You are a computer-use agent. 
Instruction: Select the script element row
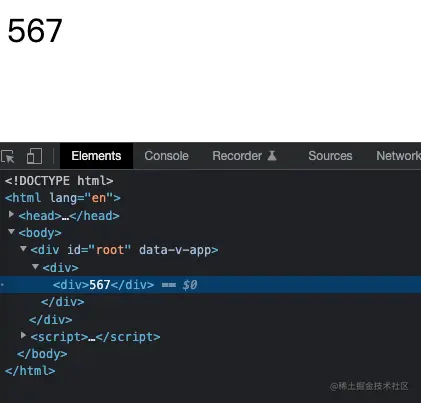point(95,337)
